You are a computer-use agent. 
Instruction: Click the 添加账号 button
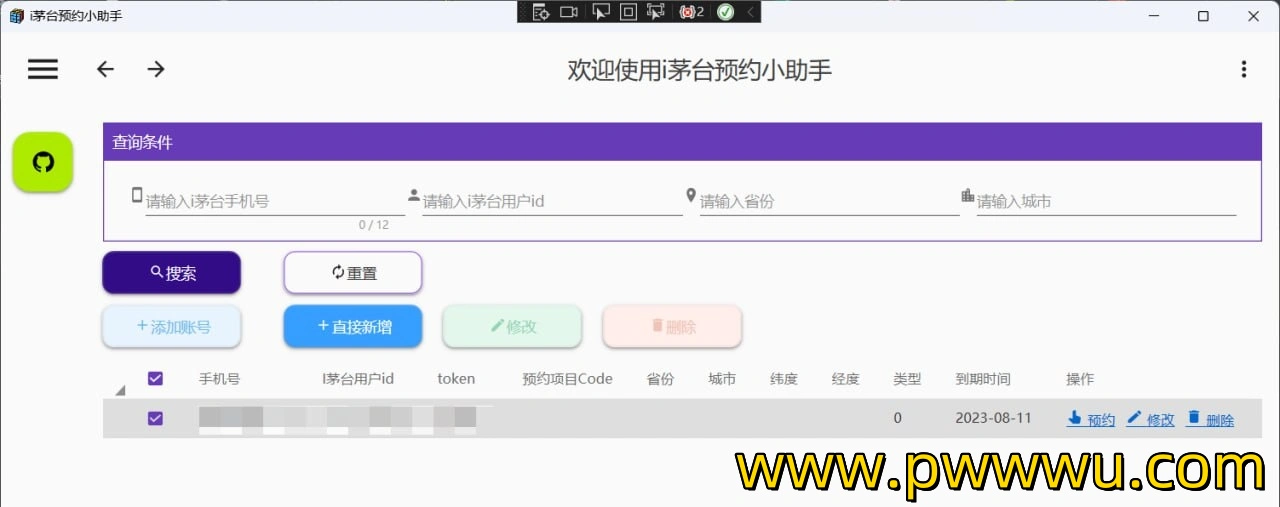tap(172, 326)
